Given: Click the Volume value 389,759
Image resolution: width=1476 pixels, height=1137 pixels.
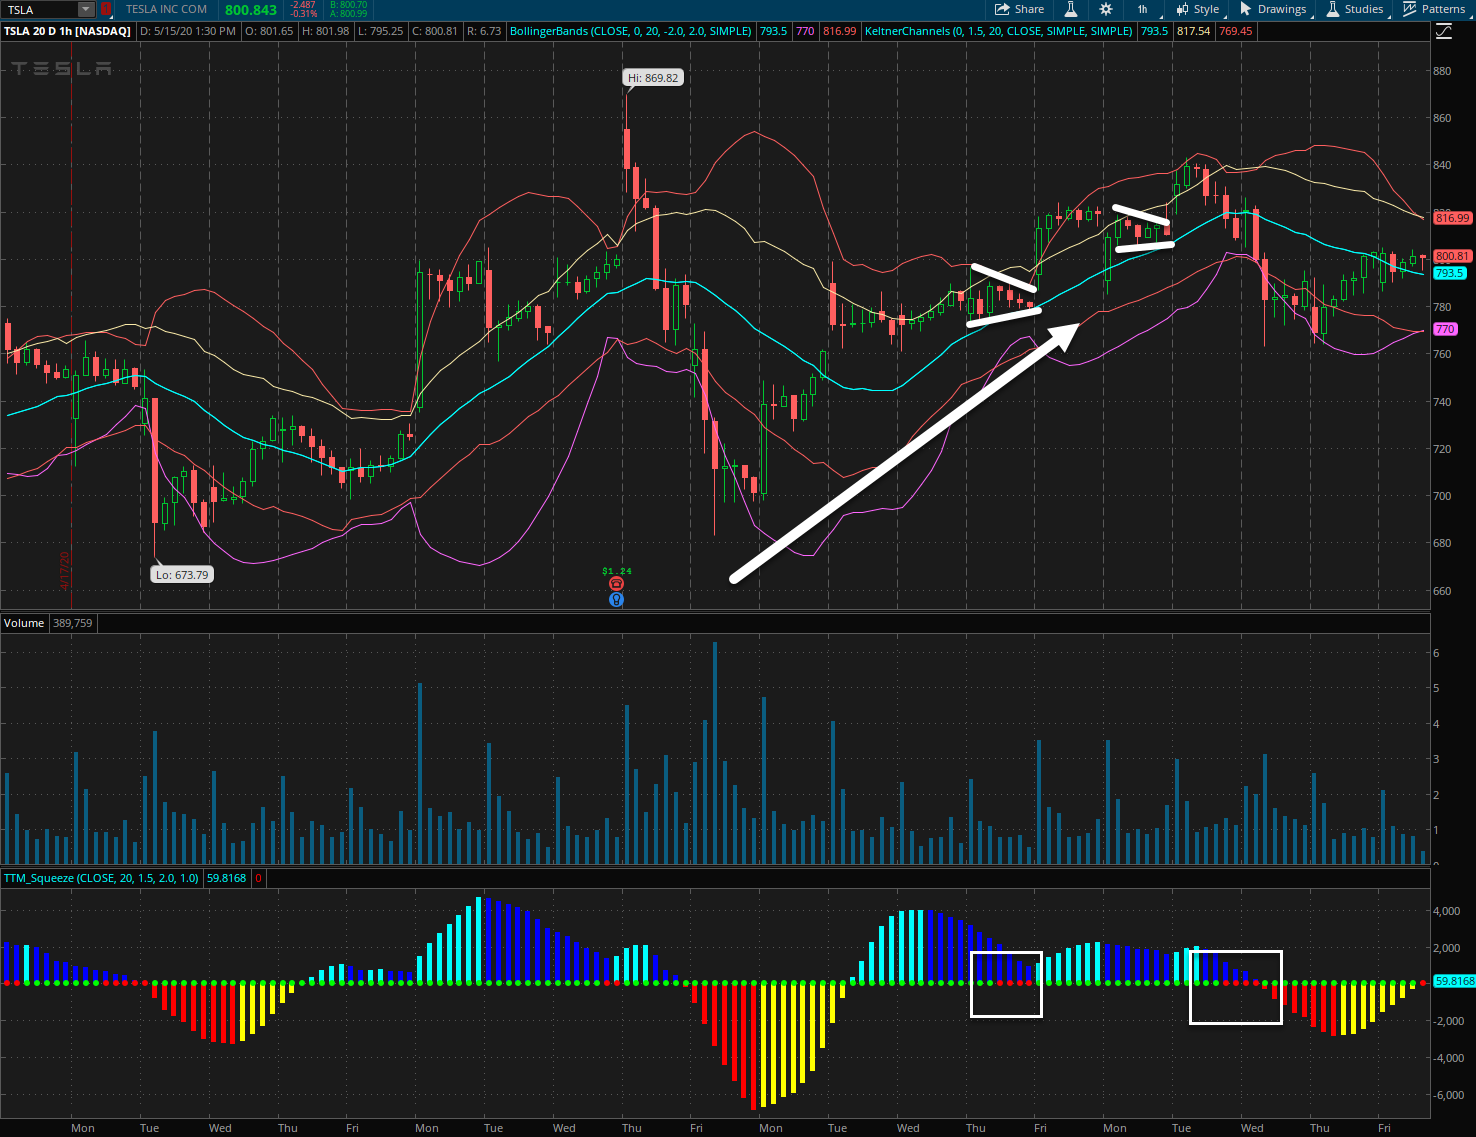Looking at the screenshot, I should click(73, 623).
